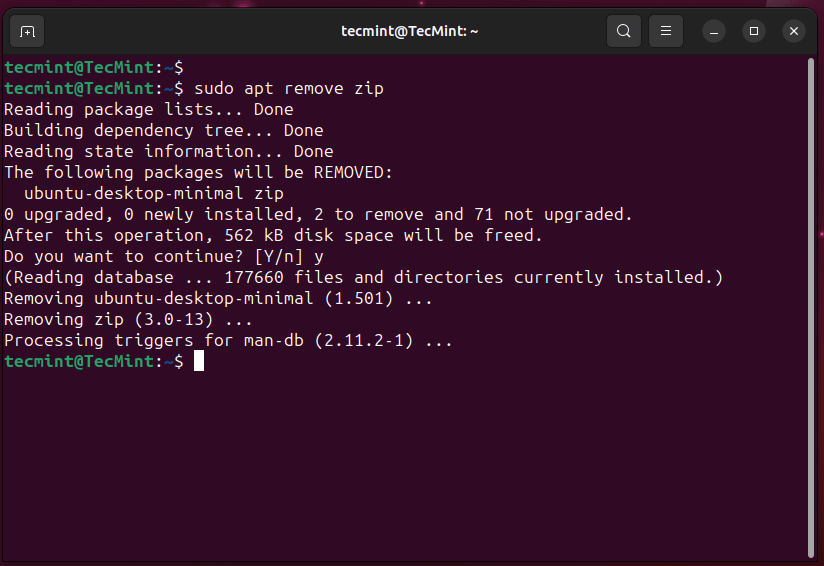Open a new terminal tab

click(x=27, y=32)
